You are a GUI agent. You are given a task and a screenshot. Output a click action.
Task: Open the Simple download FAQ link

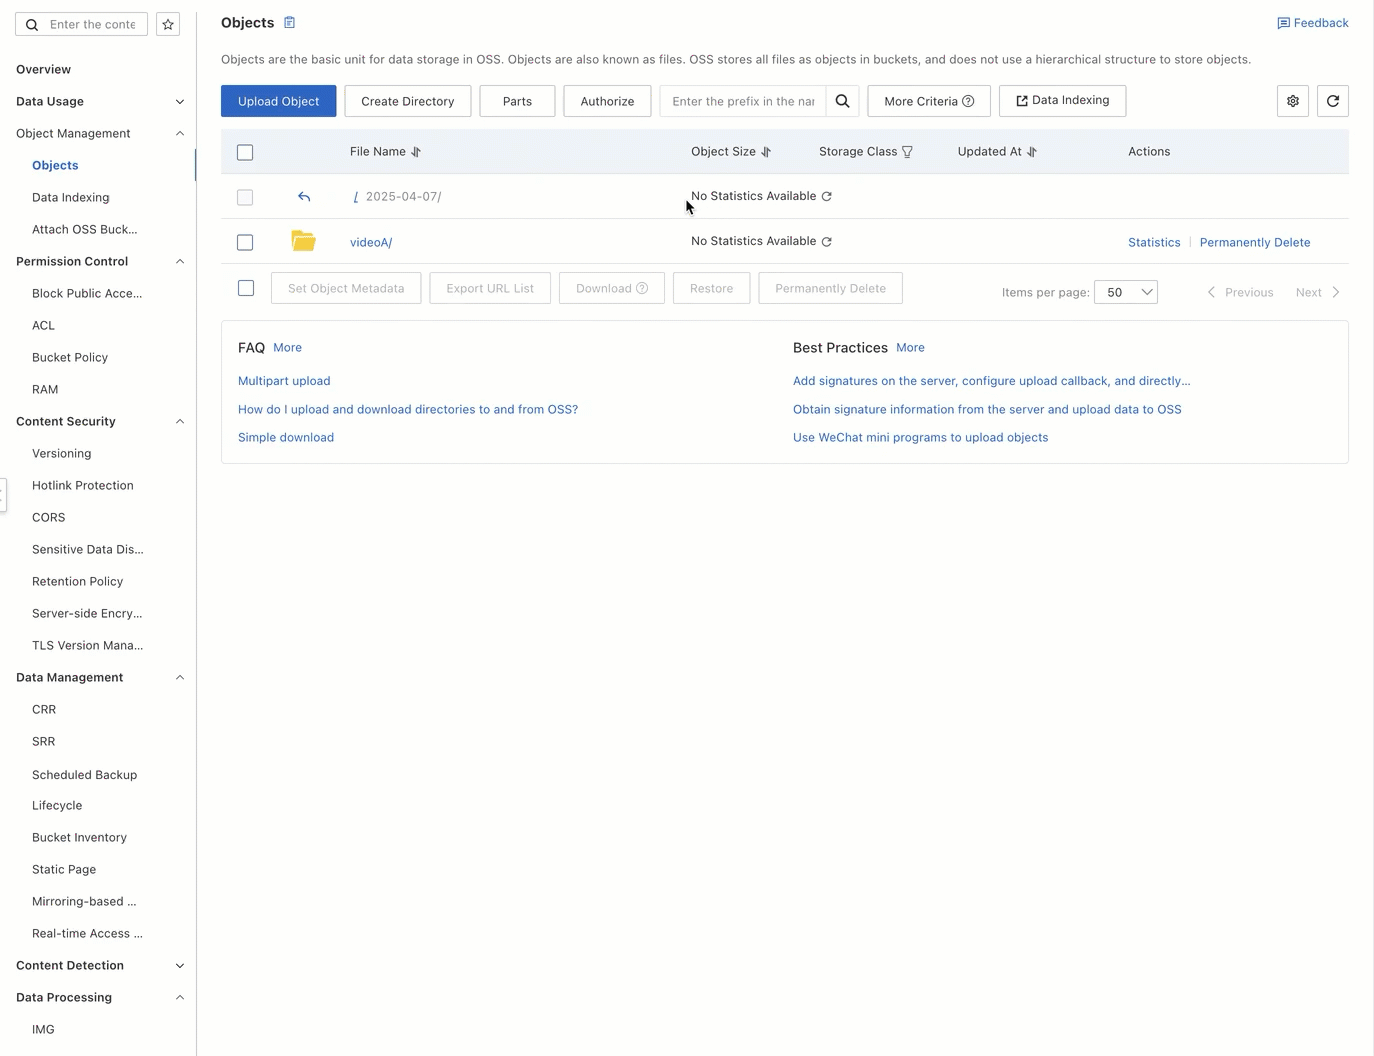(x=286, y=437)
